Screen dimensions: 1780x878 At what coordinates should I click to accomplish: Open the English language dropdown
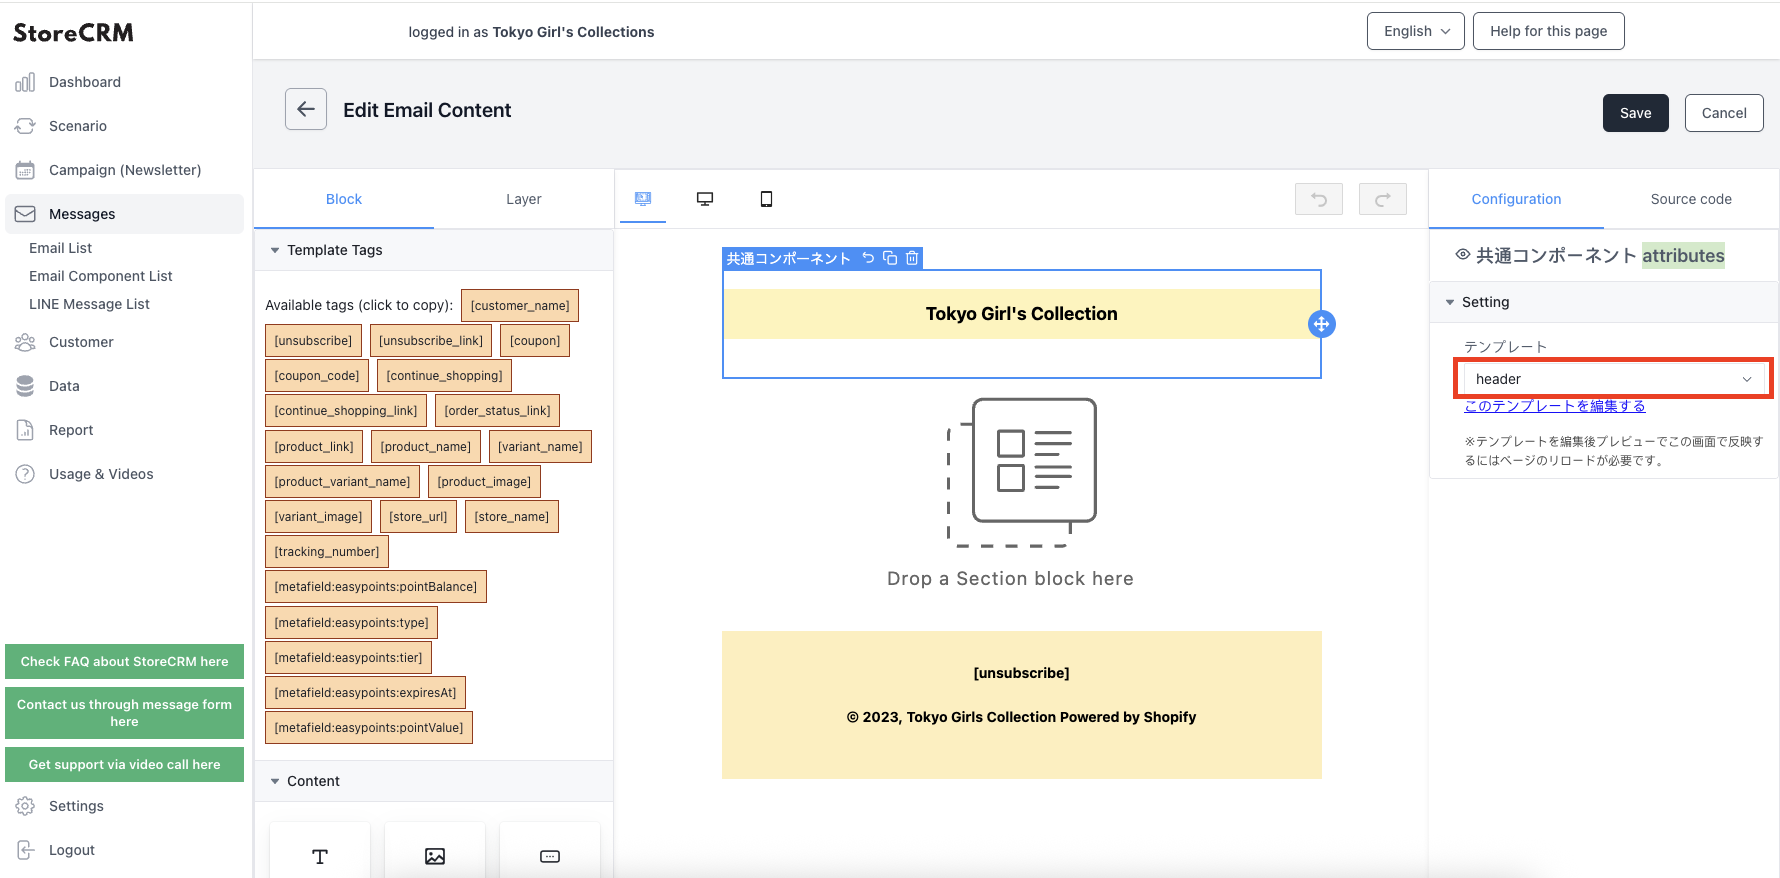[1416, 31]
